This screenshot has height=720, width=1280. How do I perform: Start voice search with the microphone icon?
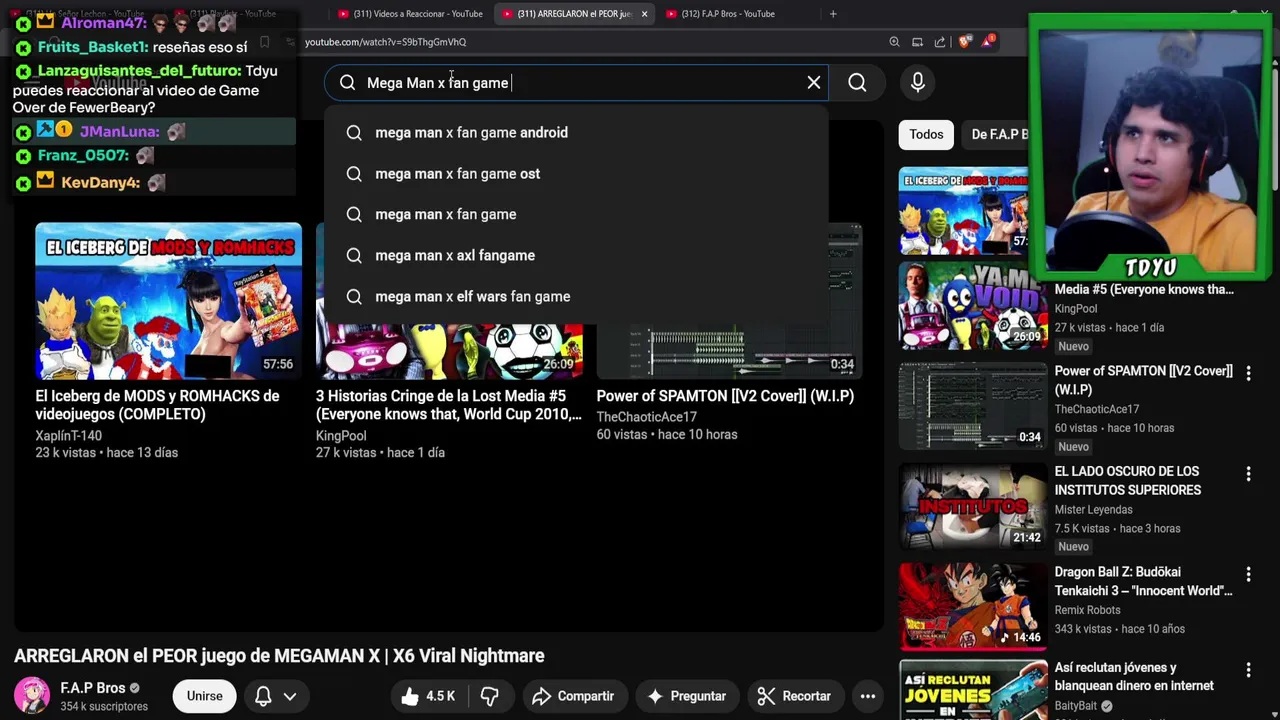pos(918,83)
